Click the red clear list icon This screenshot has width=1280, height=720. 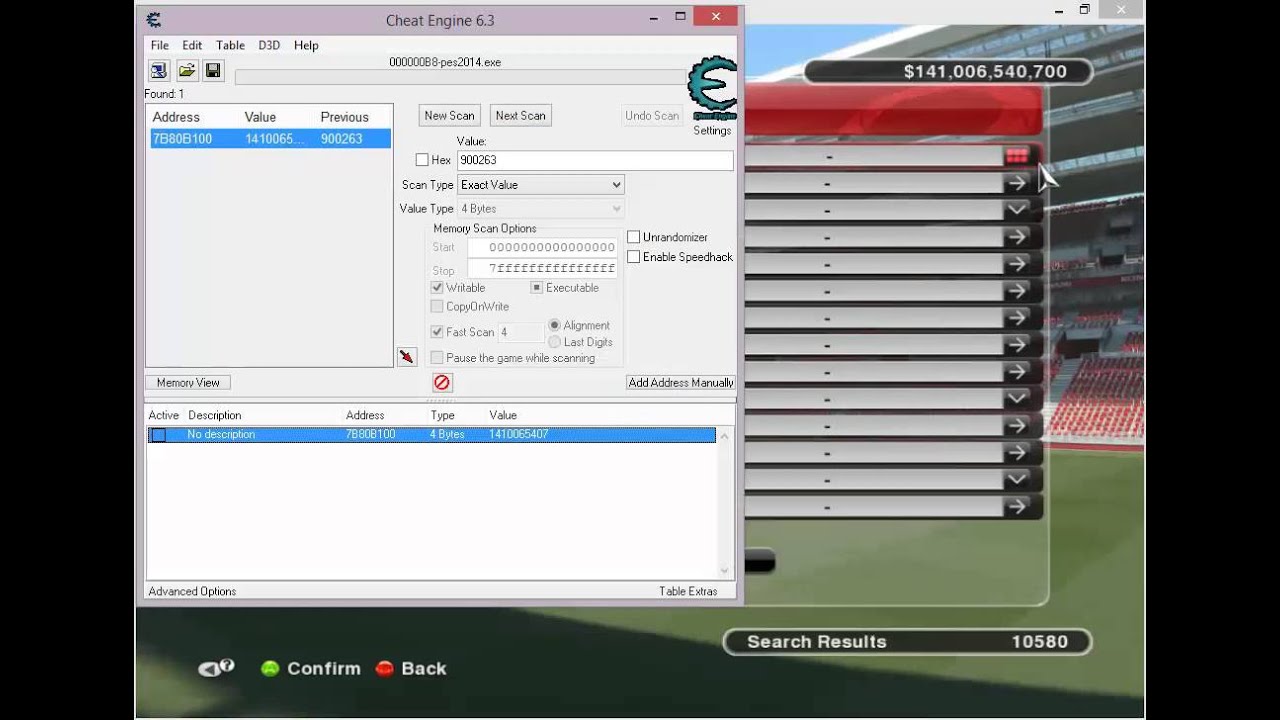tap(442, 382)
